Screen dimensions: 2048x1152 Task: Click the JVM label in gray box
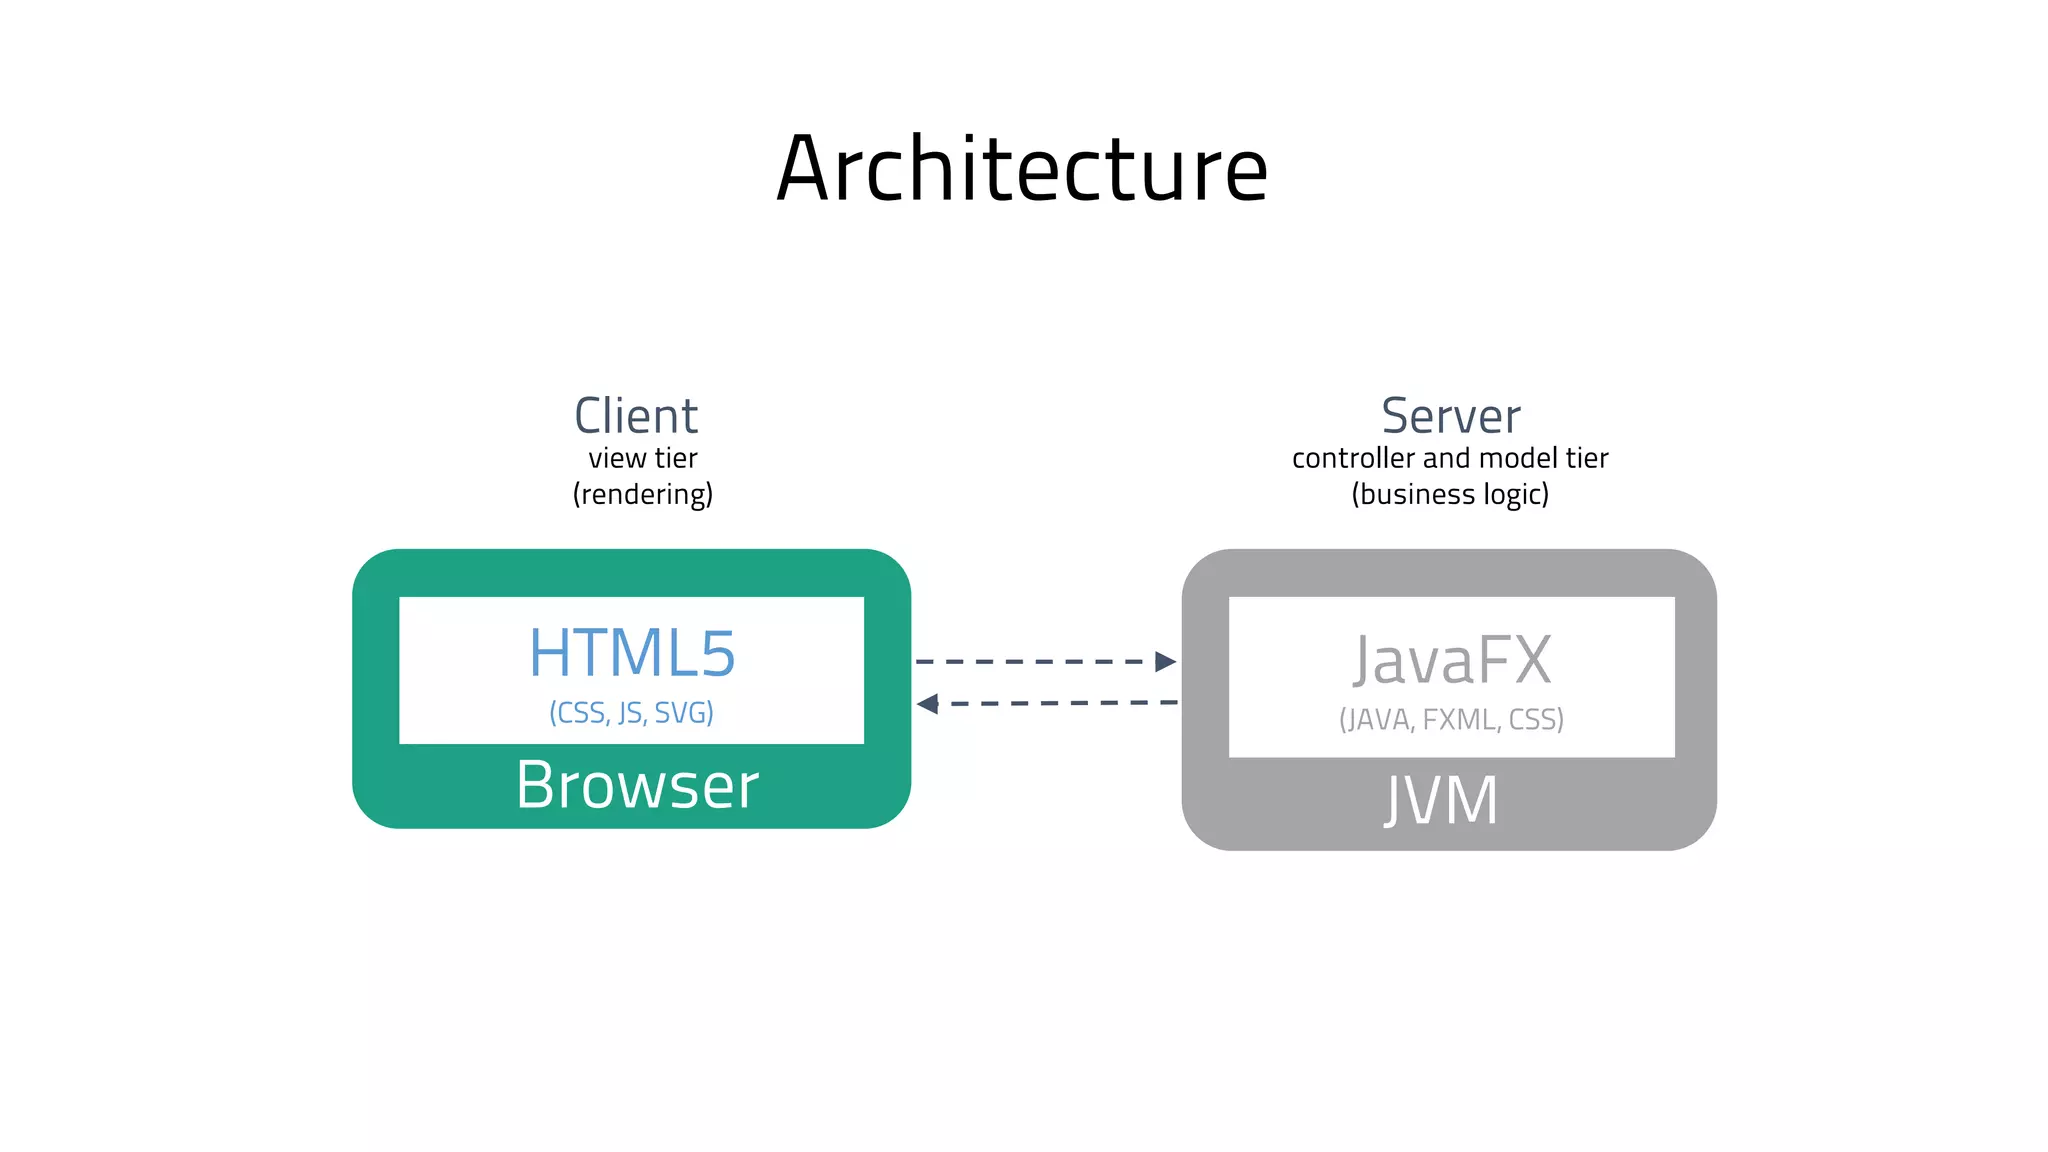1441,801
